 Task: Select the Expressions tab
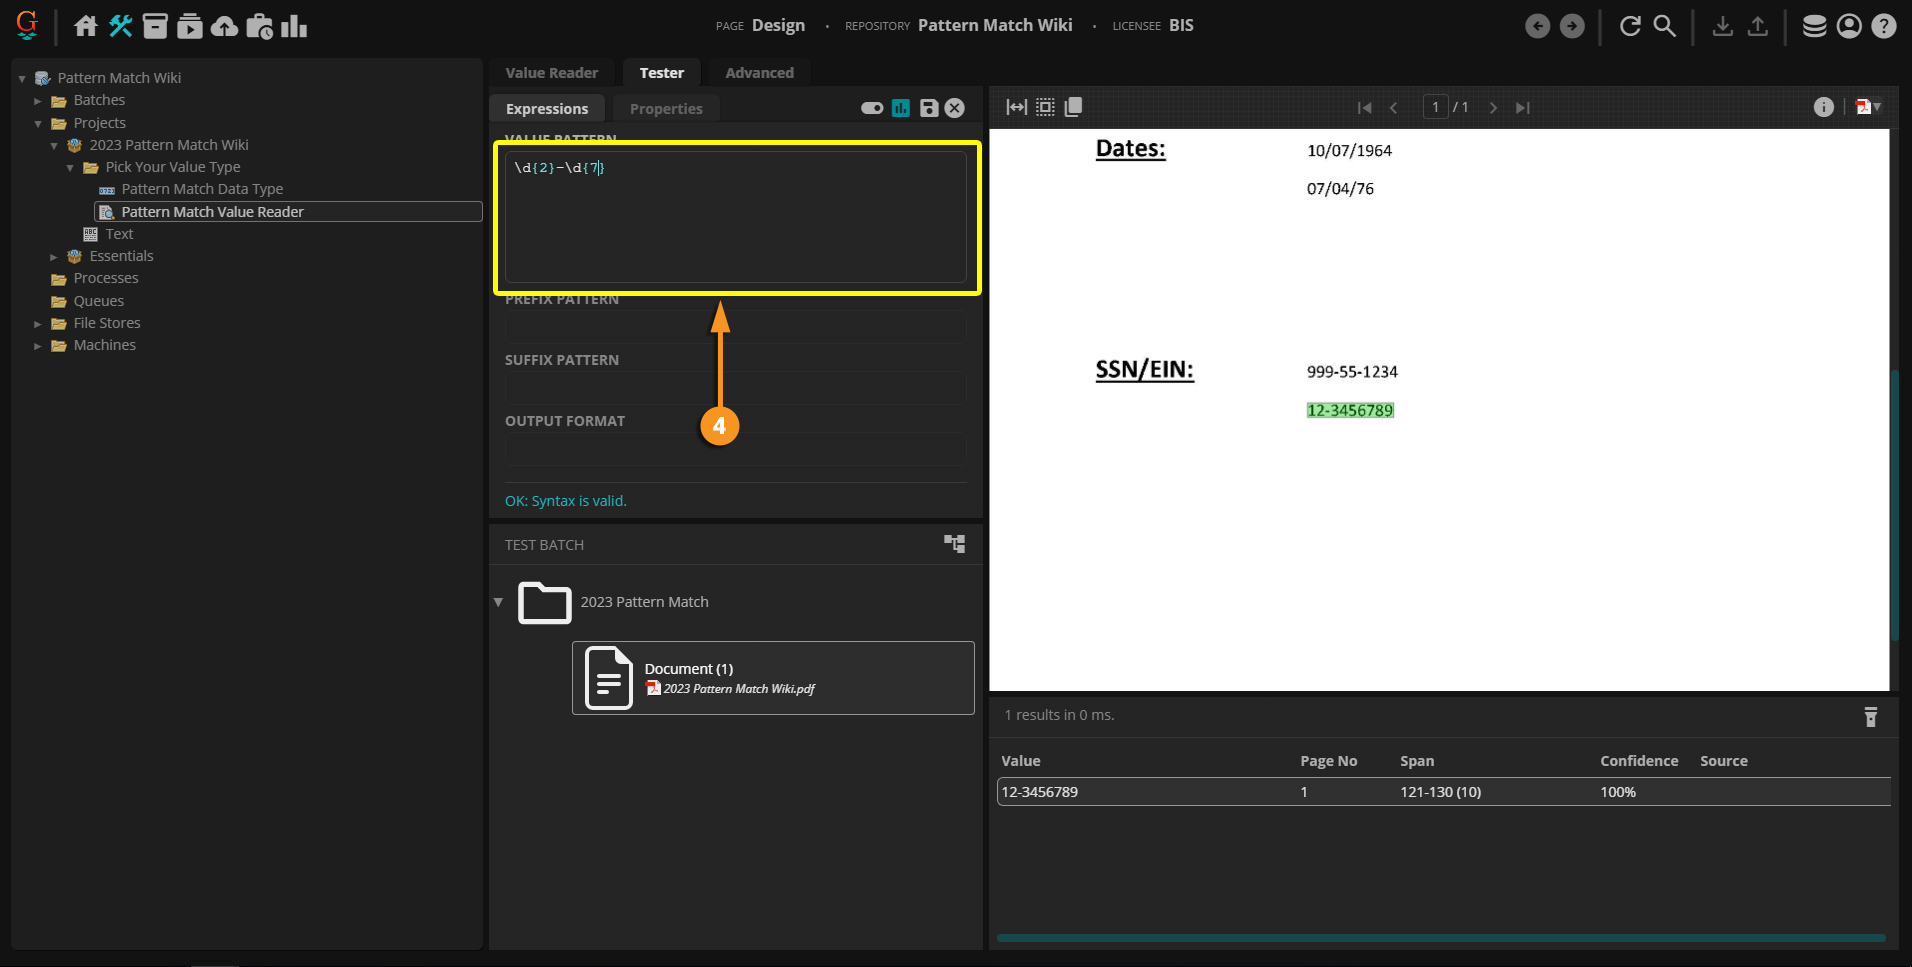[x=547, y=109]
